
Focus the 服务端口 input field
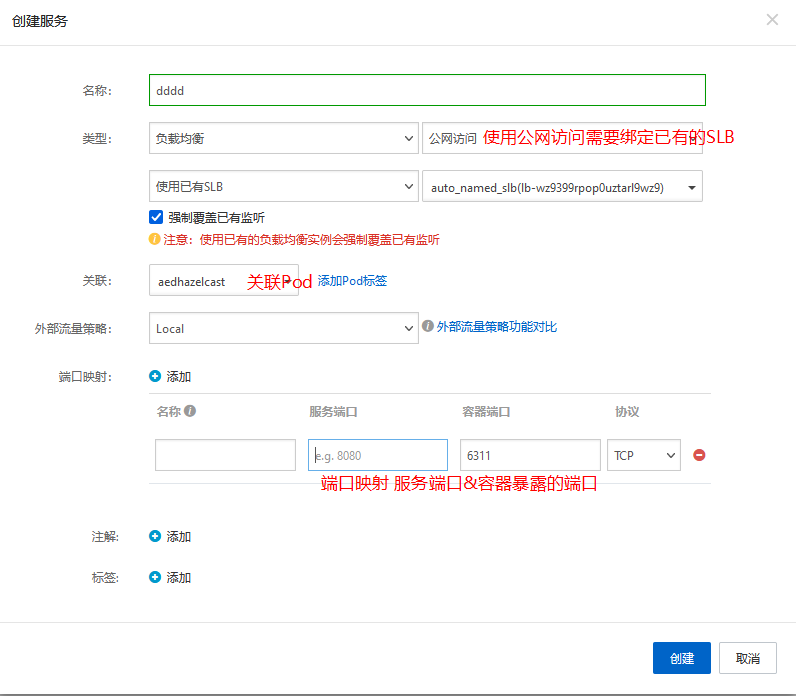(x=377, y=455)
